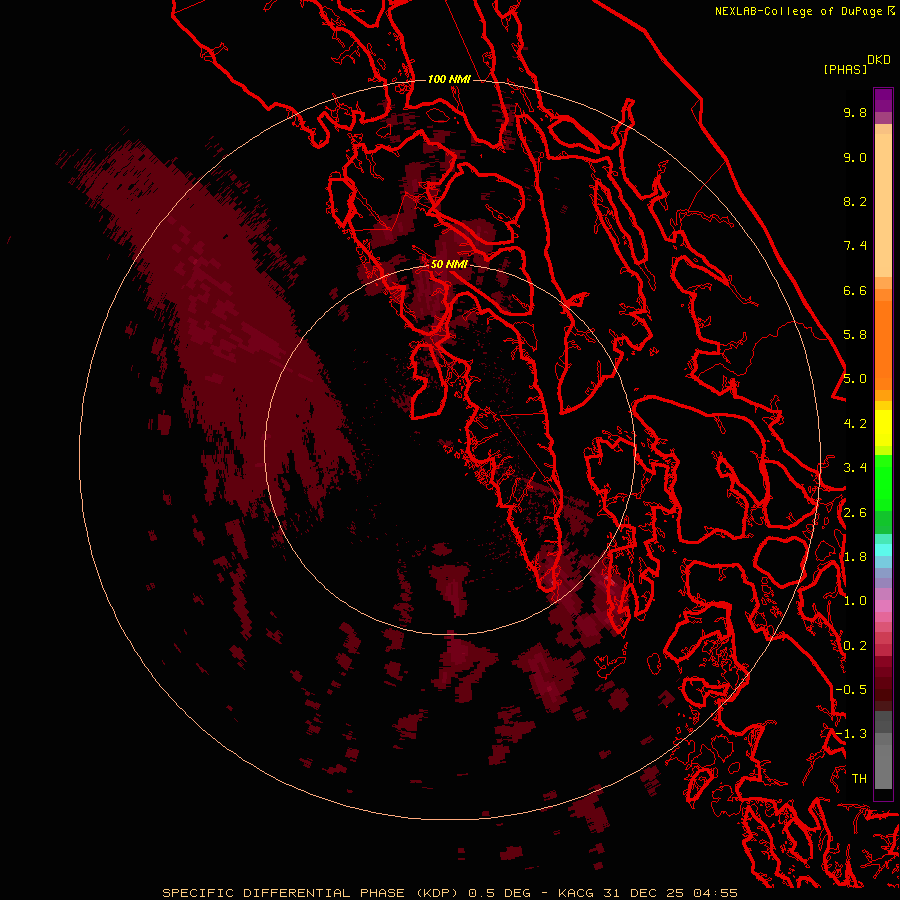Click the 6.6 value on the legend
900x900 pixels.
click(855, 290)
